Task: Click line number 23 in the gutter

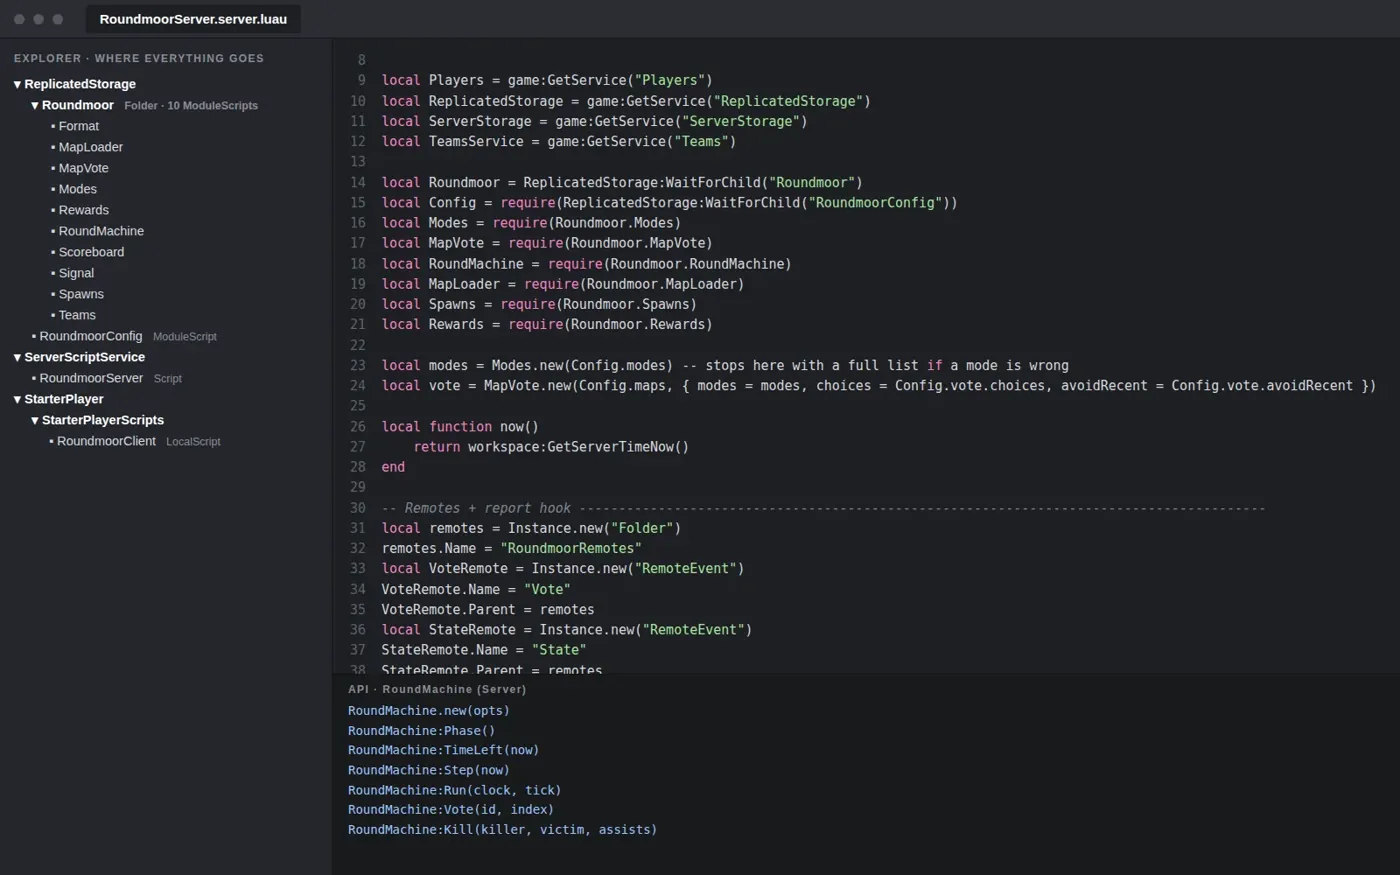Action: click(x=358, y=366)
